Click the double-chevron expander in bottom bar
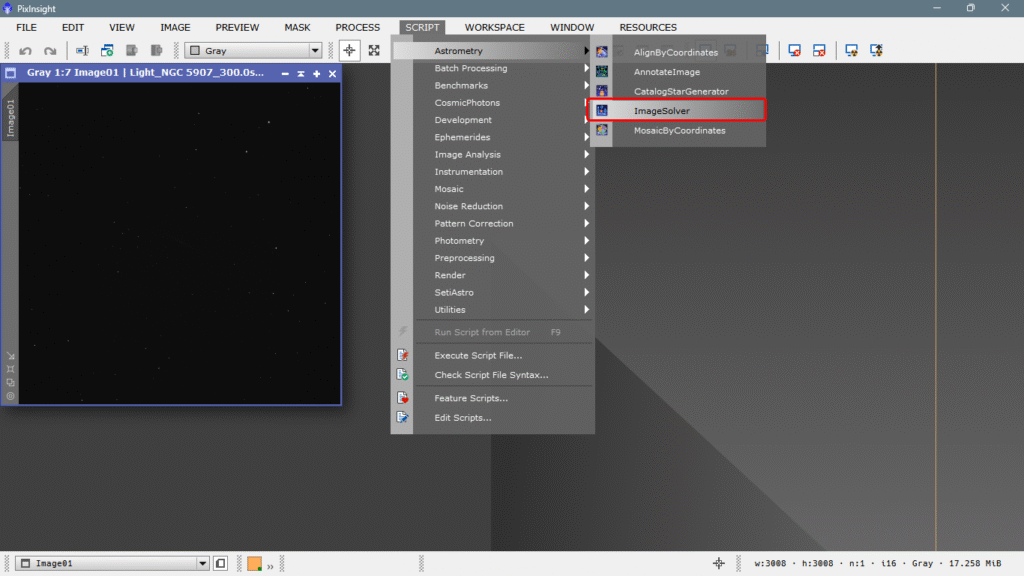1024x576 pixels. [x=270, y=566]
